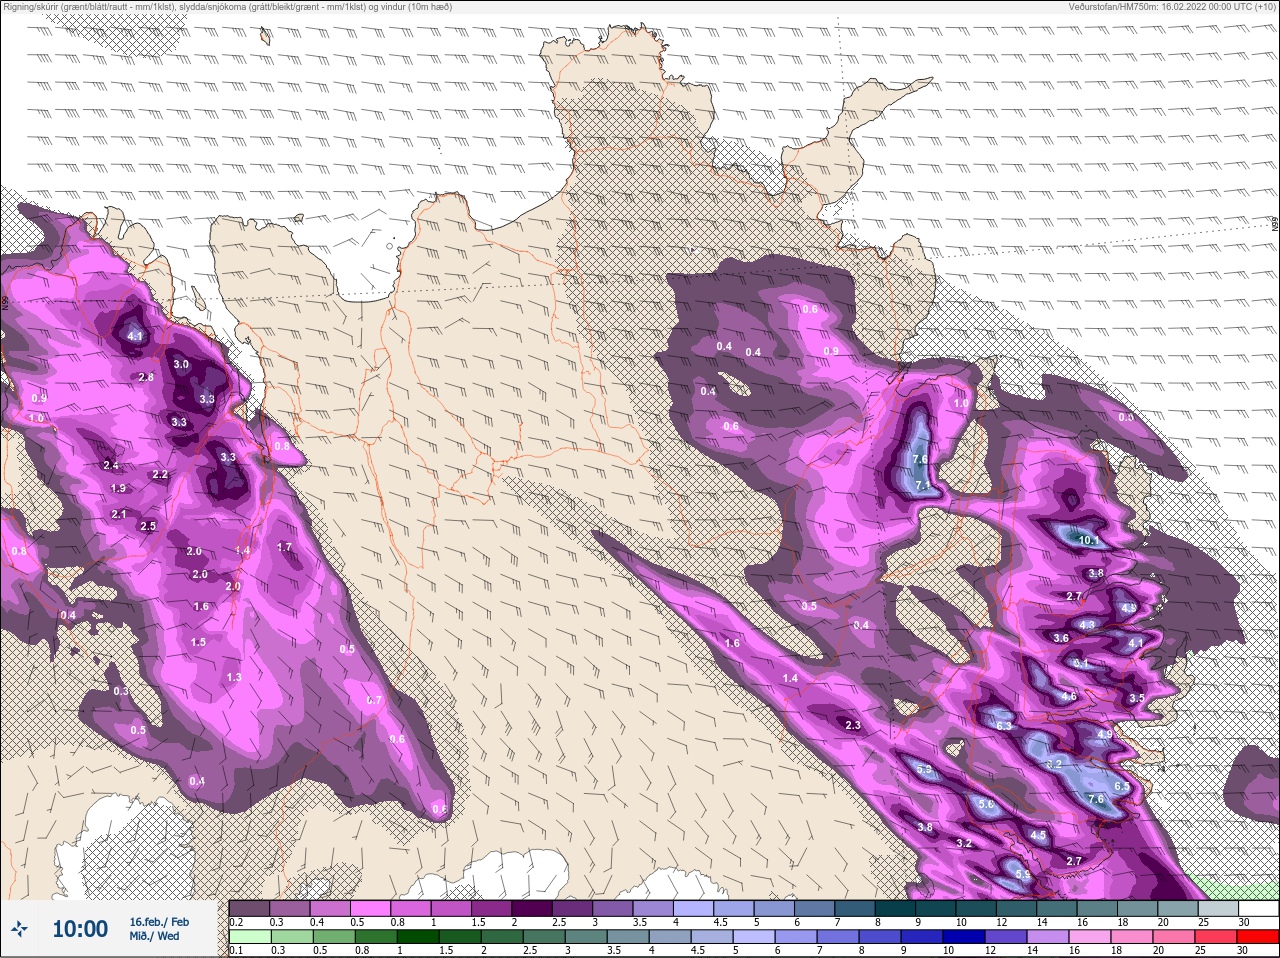
Task: Click the 0.7 precipitation value on the map
Action: [374, 700]
